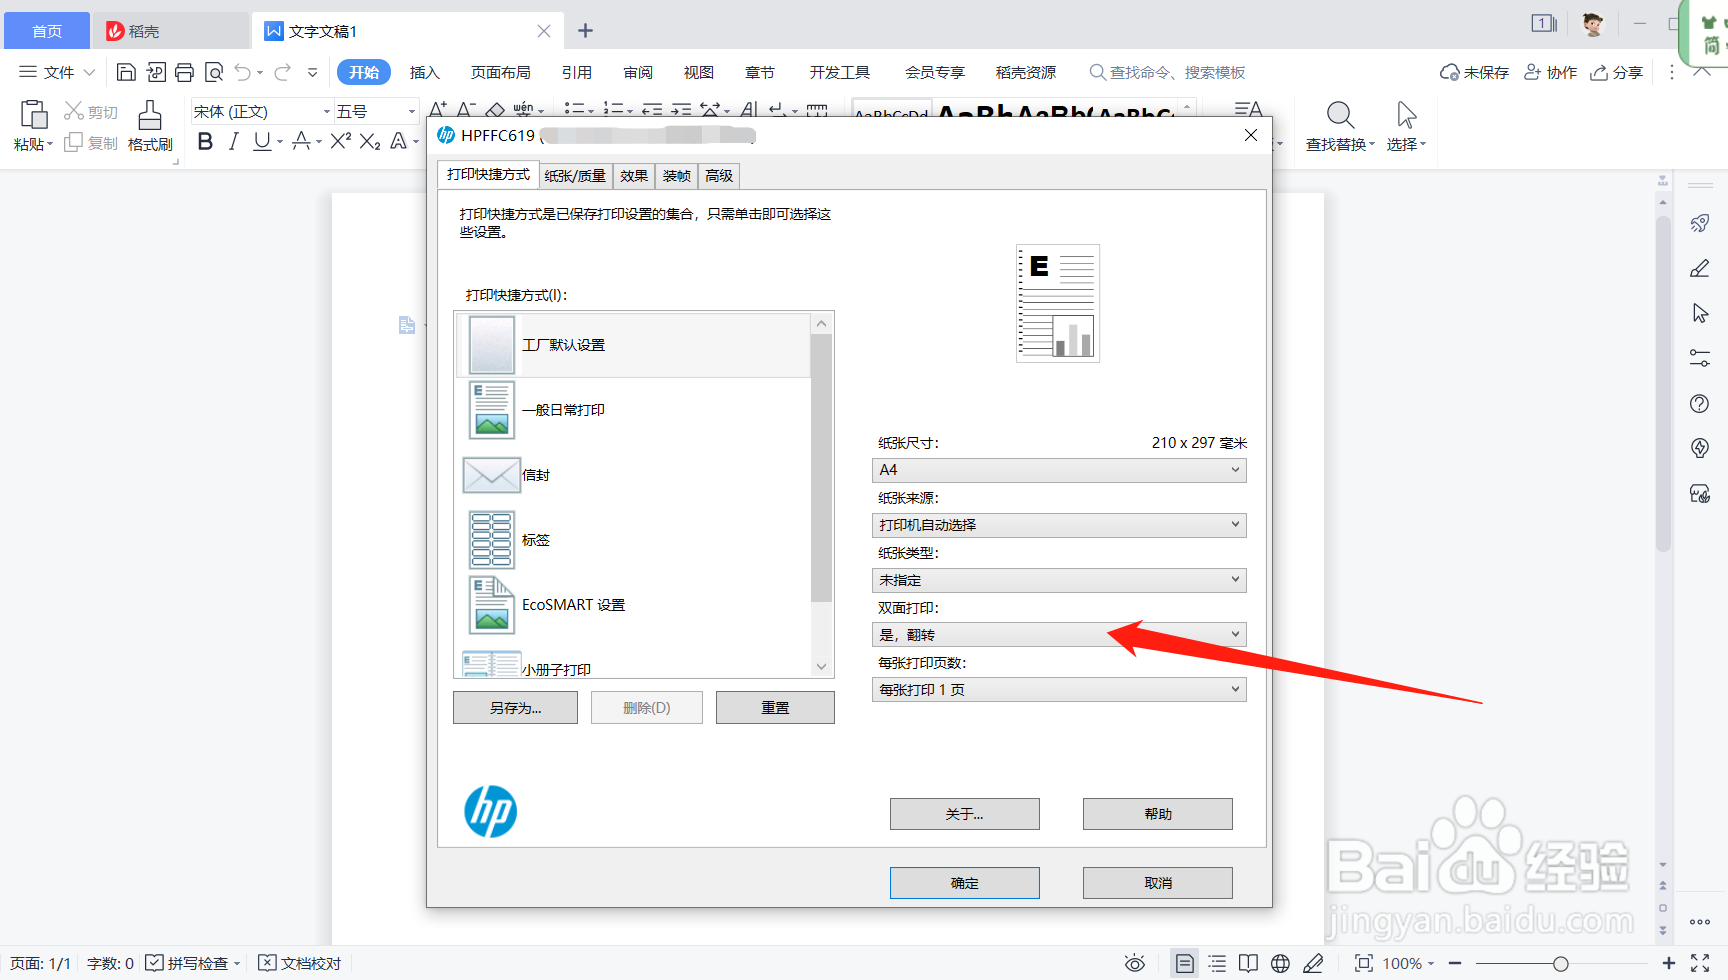The image size is (1728, 980).
Task: Toggle spell check in status bar
Action: [x=193, y=963]
